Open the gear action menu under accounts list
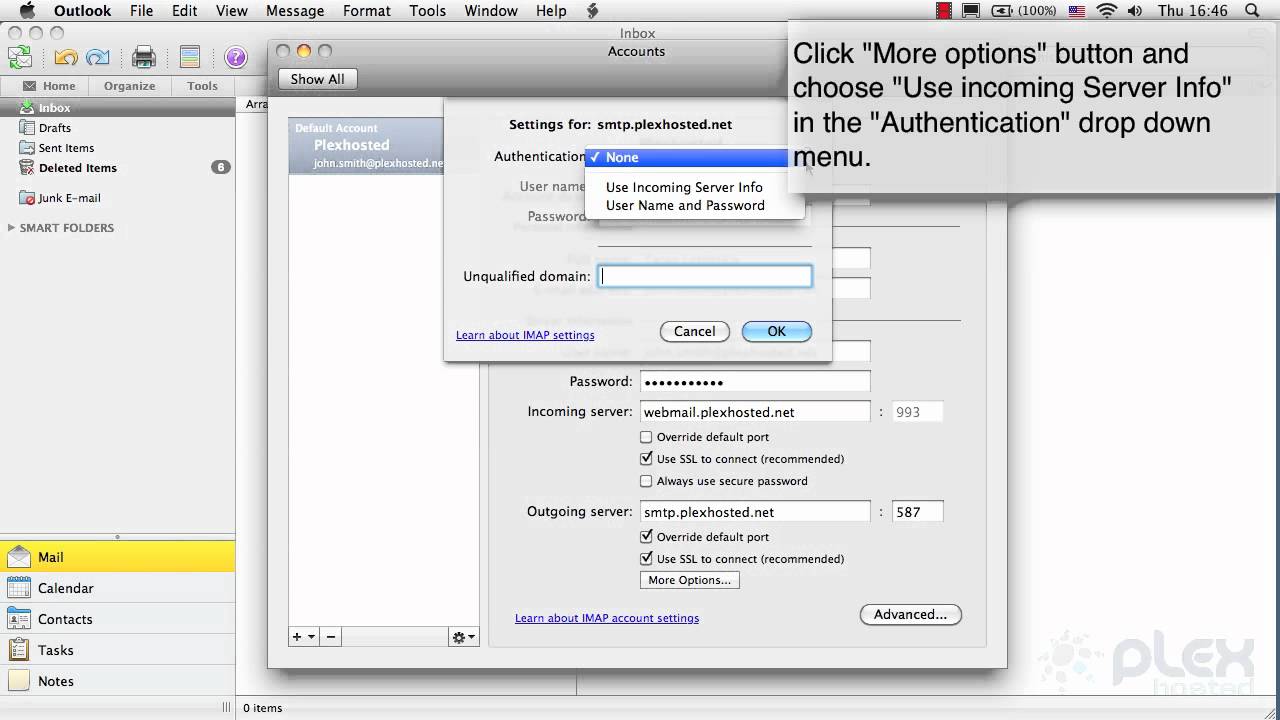This screenshot has width=1280, height=720. [464, 637]
